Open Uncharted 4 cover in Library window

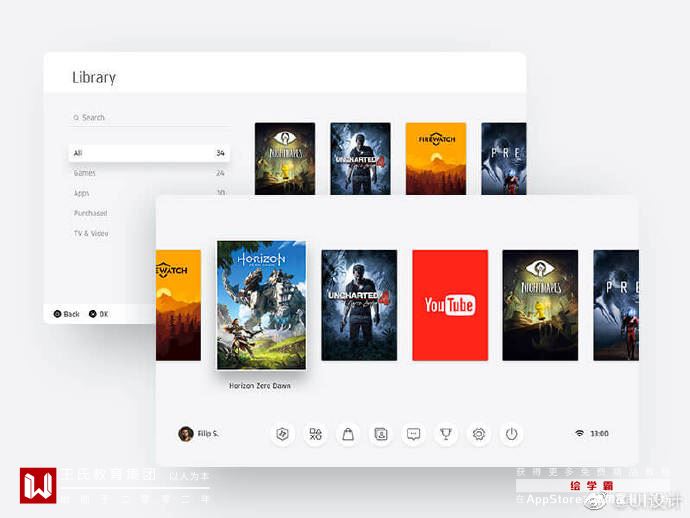pos(360,158)
